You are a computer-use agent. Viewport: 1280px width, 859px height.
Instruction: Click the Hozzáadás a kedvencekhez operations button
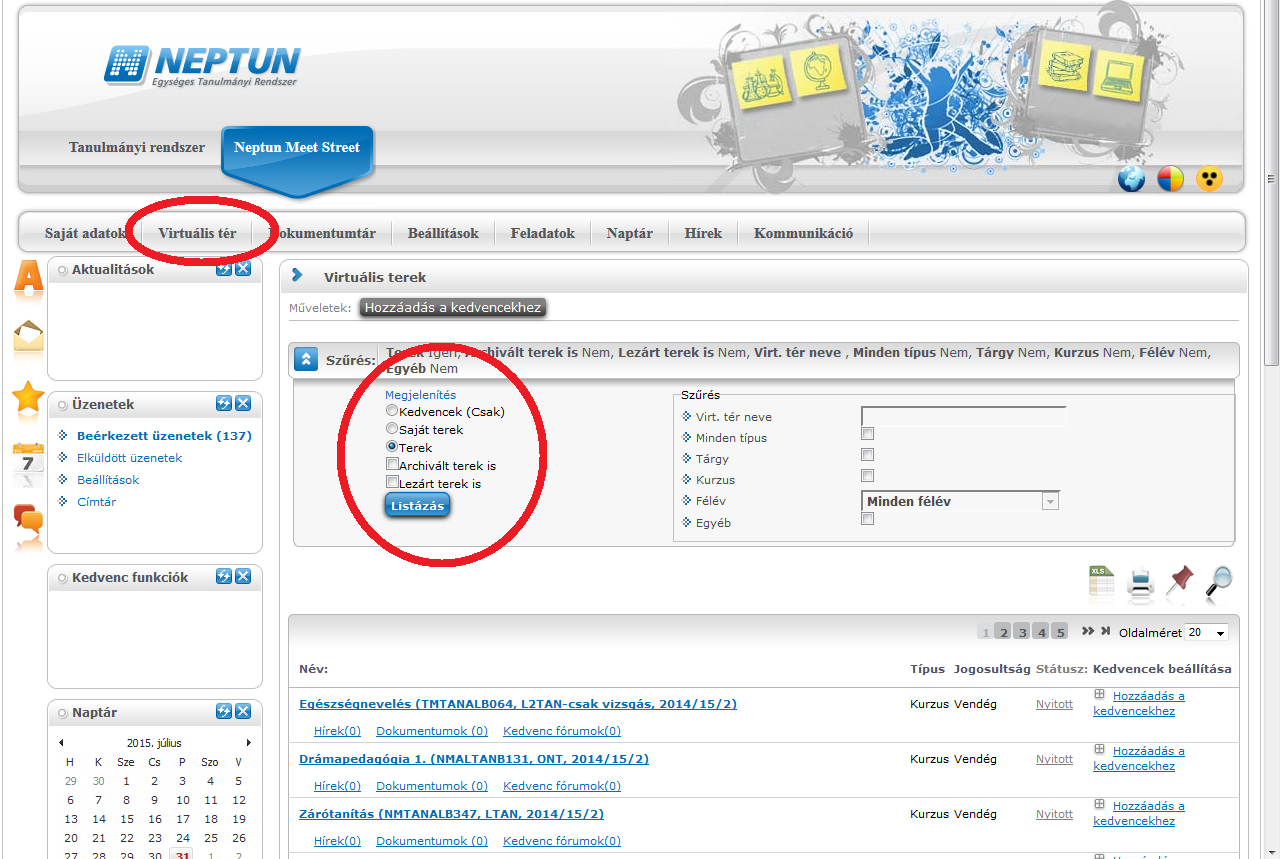(453, 308)
